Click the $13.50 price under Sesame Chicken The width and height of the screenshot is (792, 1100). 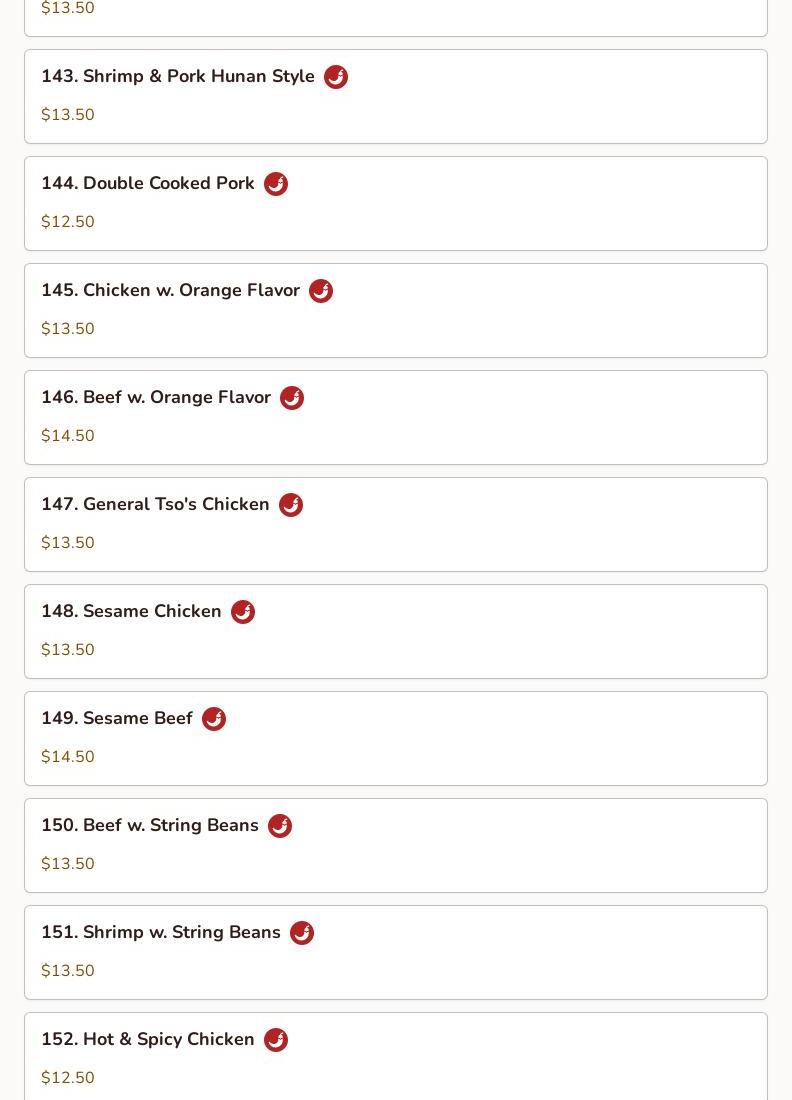point(67,650)
